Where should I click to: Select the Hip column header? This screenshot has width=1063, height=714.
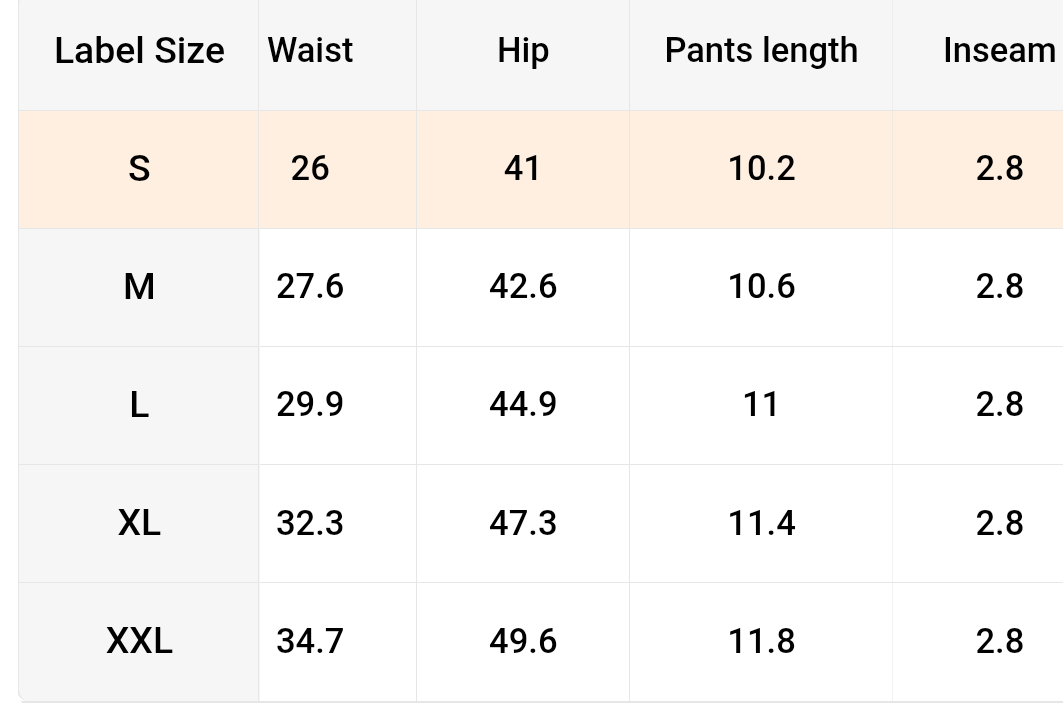click(x=523, y=51)
